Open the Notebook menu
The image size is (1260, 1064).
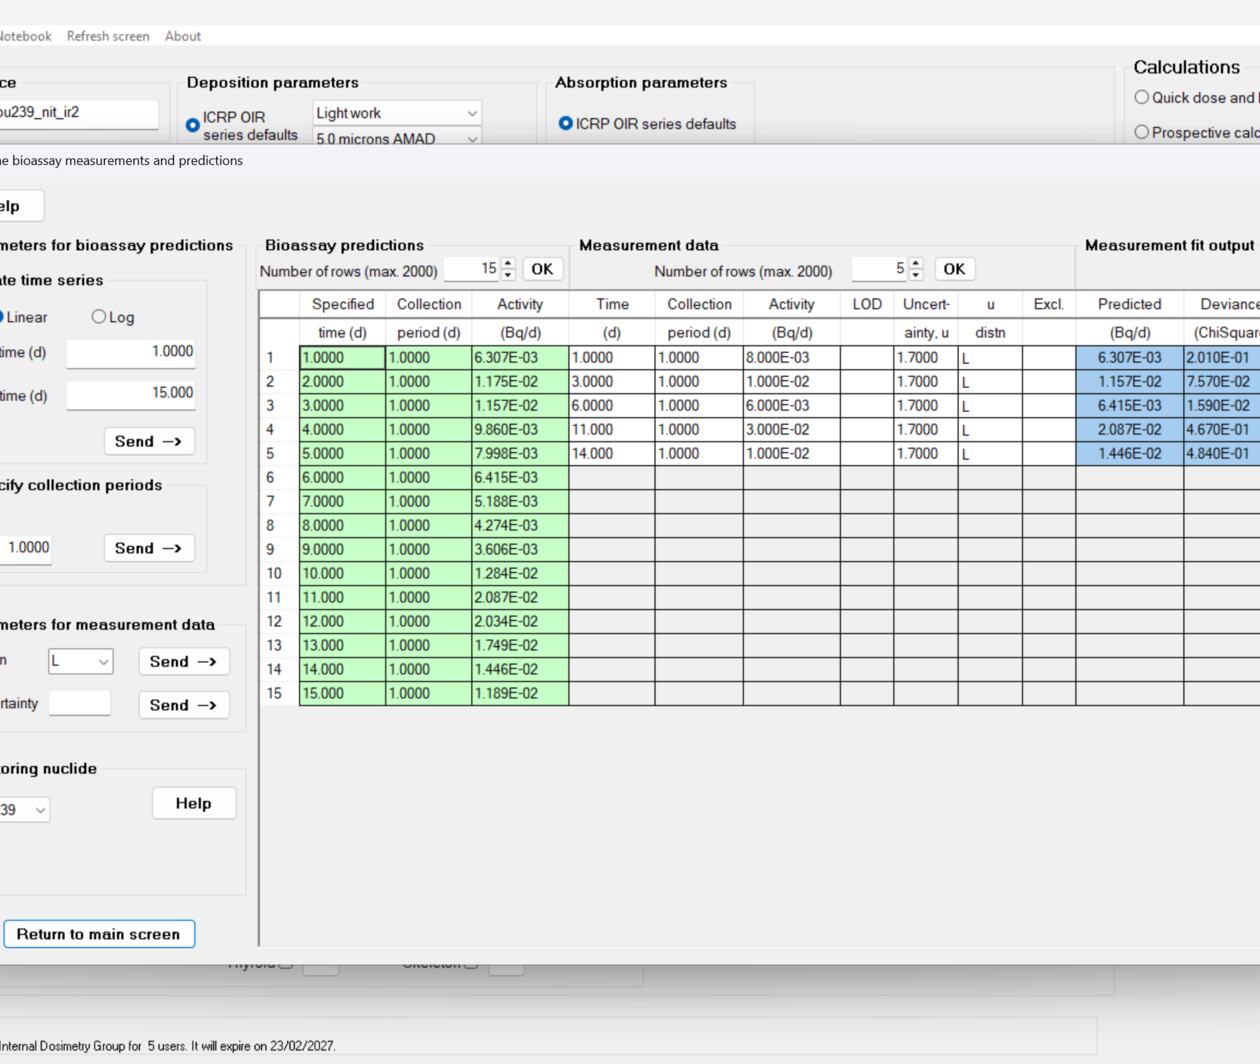point(25,36)
